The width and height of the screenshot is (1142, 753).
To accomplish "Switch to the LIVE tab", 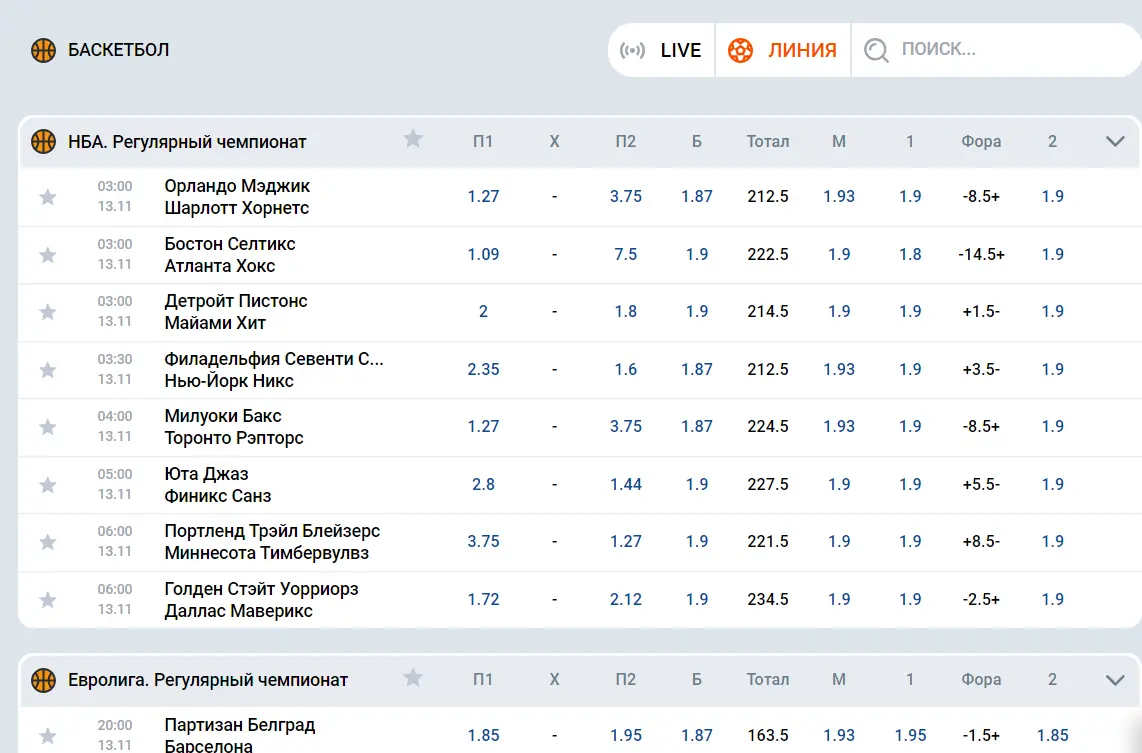I will click(x=661, y=50).
